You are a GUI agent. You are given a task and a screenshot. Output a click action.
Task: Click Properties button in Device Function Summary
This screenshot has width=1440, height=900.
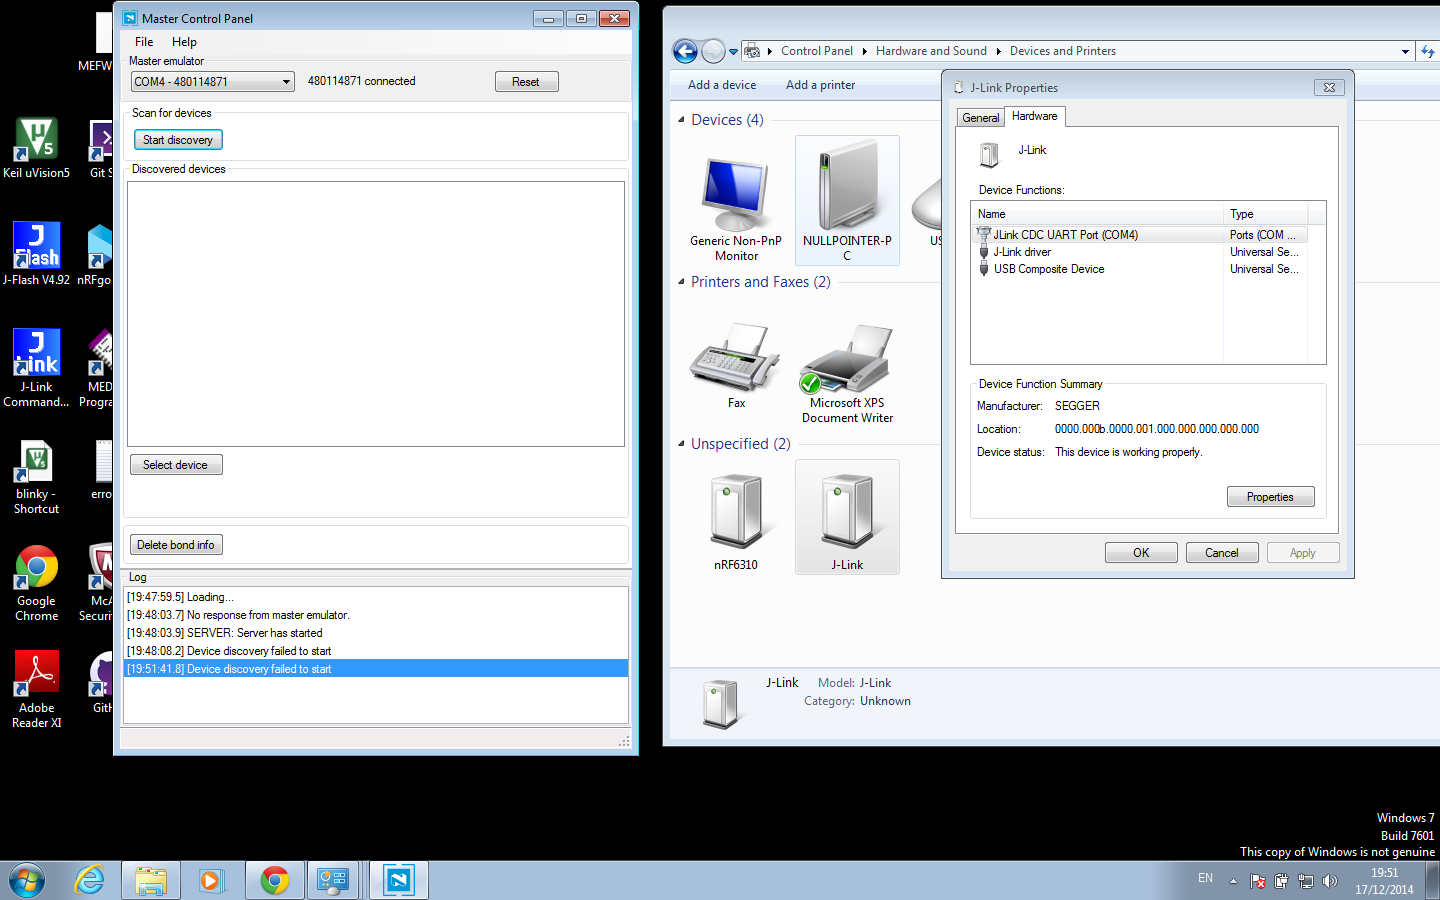(x=1270, y=497)
